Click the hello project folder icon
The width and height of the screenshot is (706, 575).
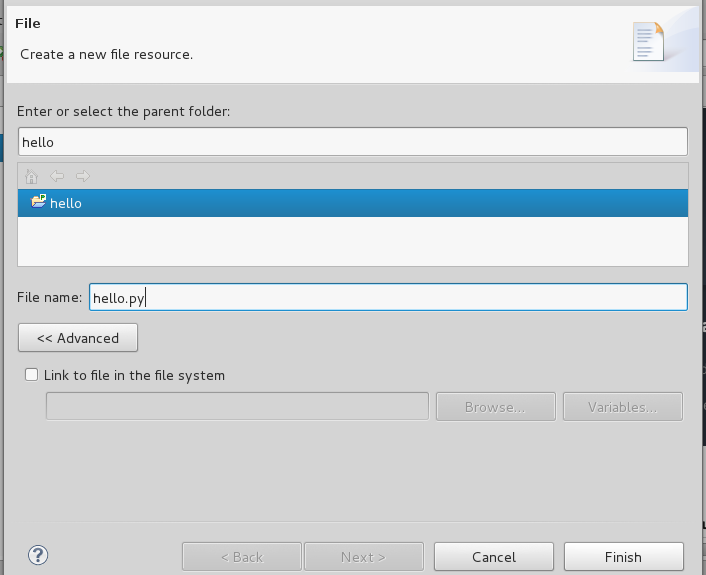point(38,201)
